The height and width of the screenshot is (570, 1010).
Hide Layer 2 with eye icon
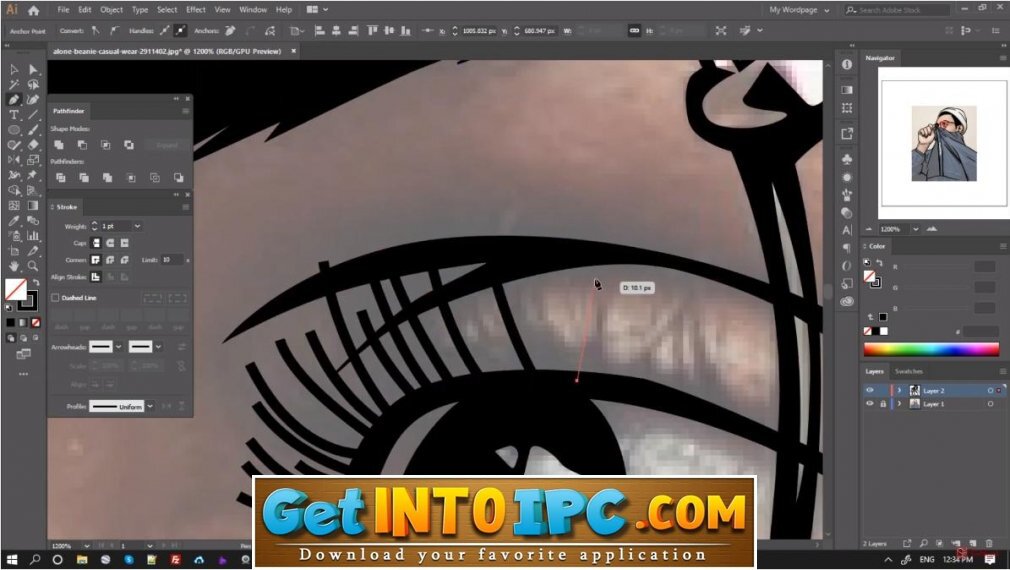point(870,390)
